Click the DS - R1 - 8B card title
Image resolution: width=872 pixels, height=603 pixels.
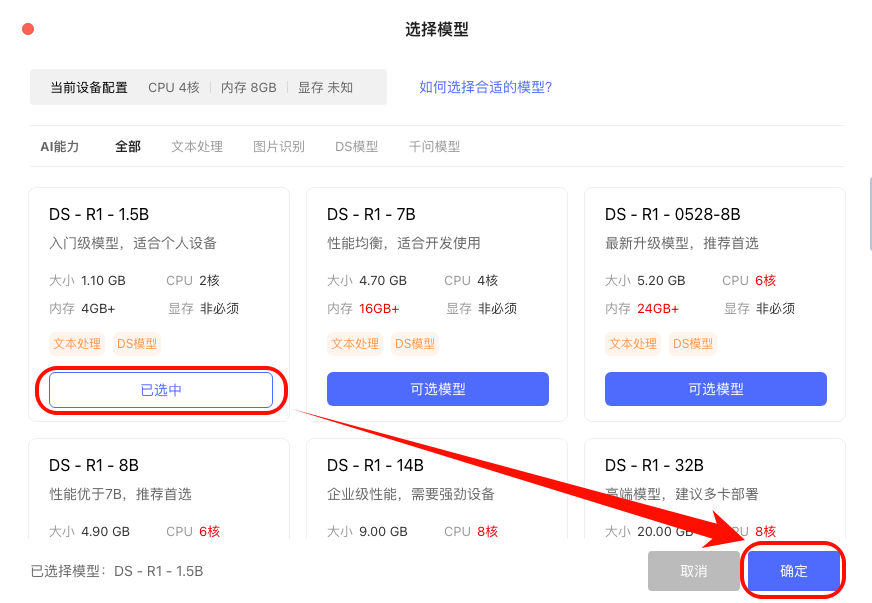point(93,465)
